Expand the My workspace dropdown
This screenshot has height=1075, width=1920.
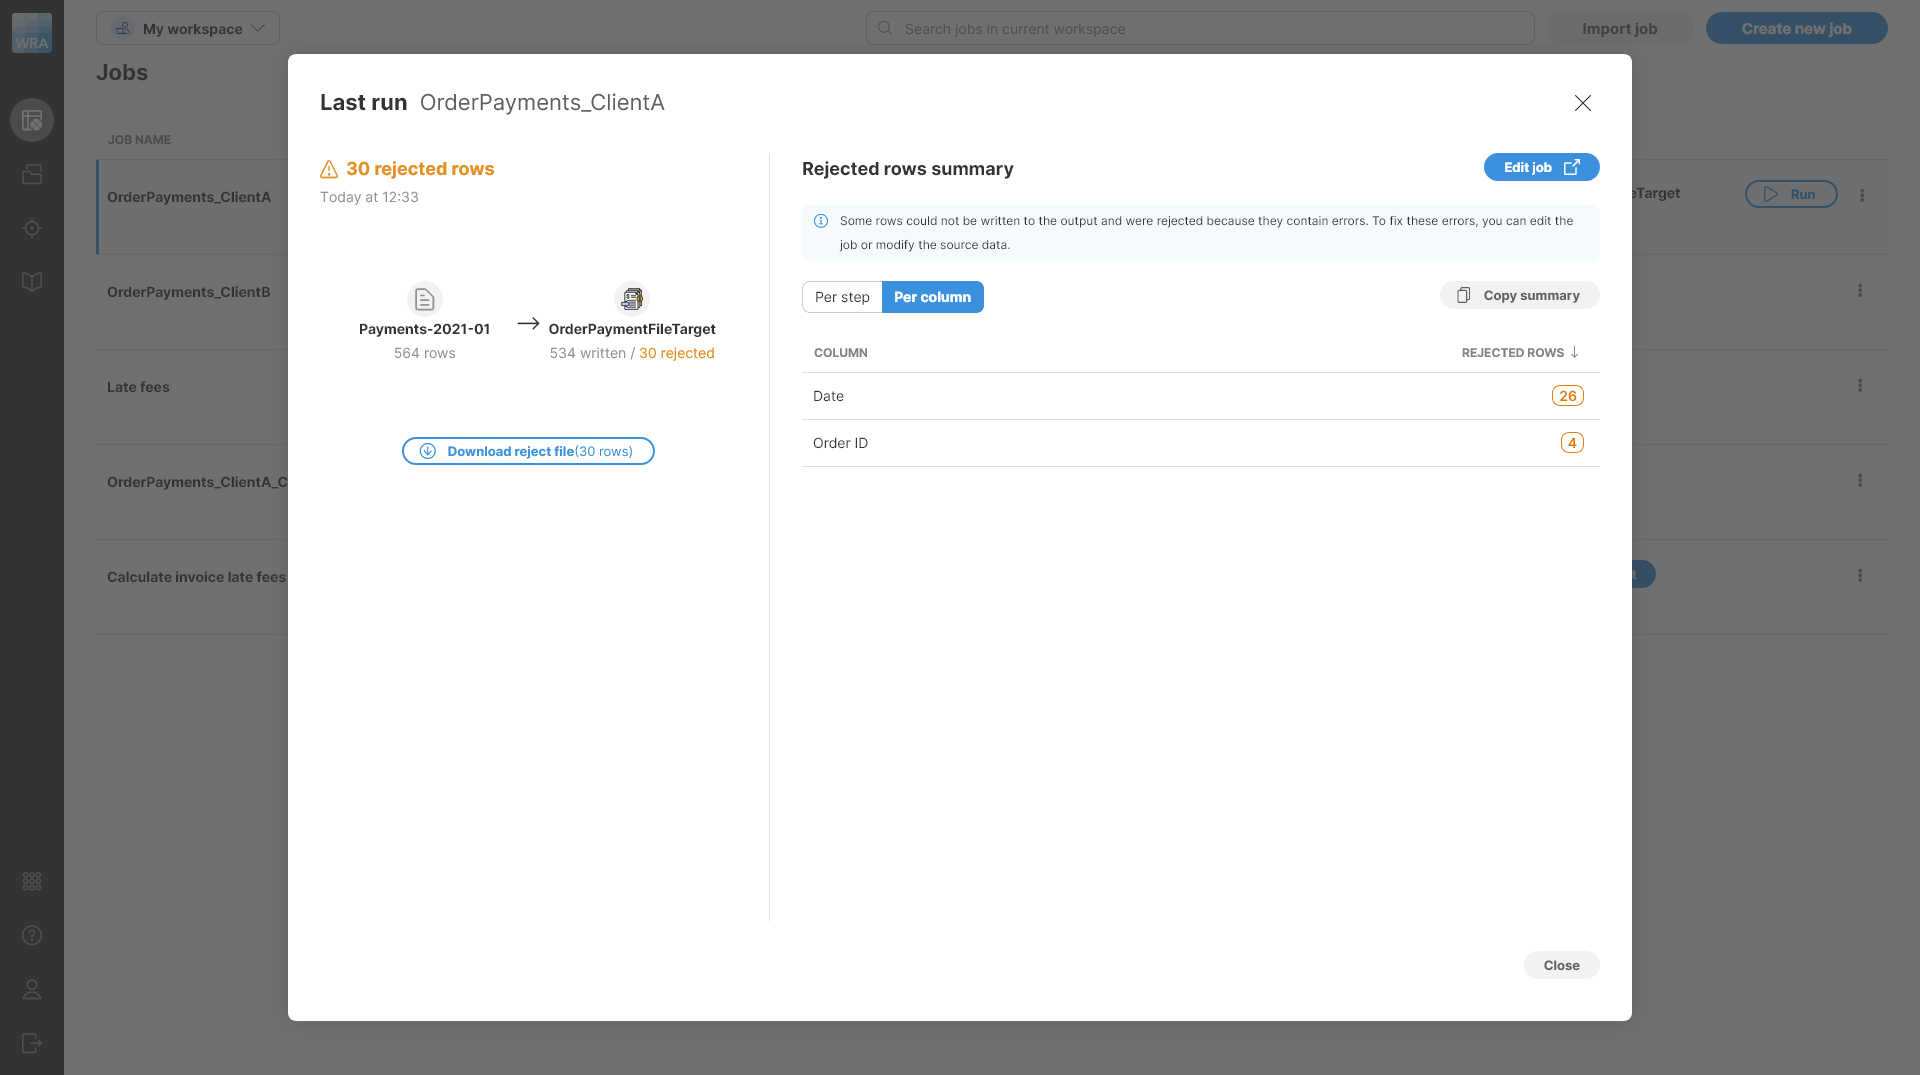[x=188, y=28]
